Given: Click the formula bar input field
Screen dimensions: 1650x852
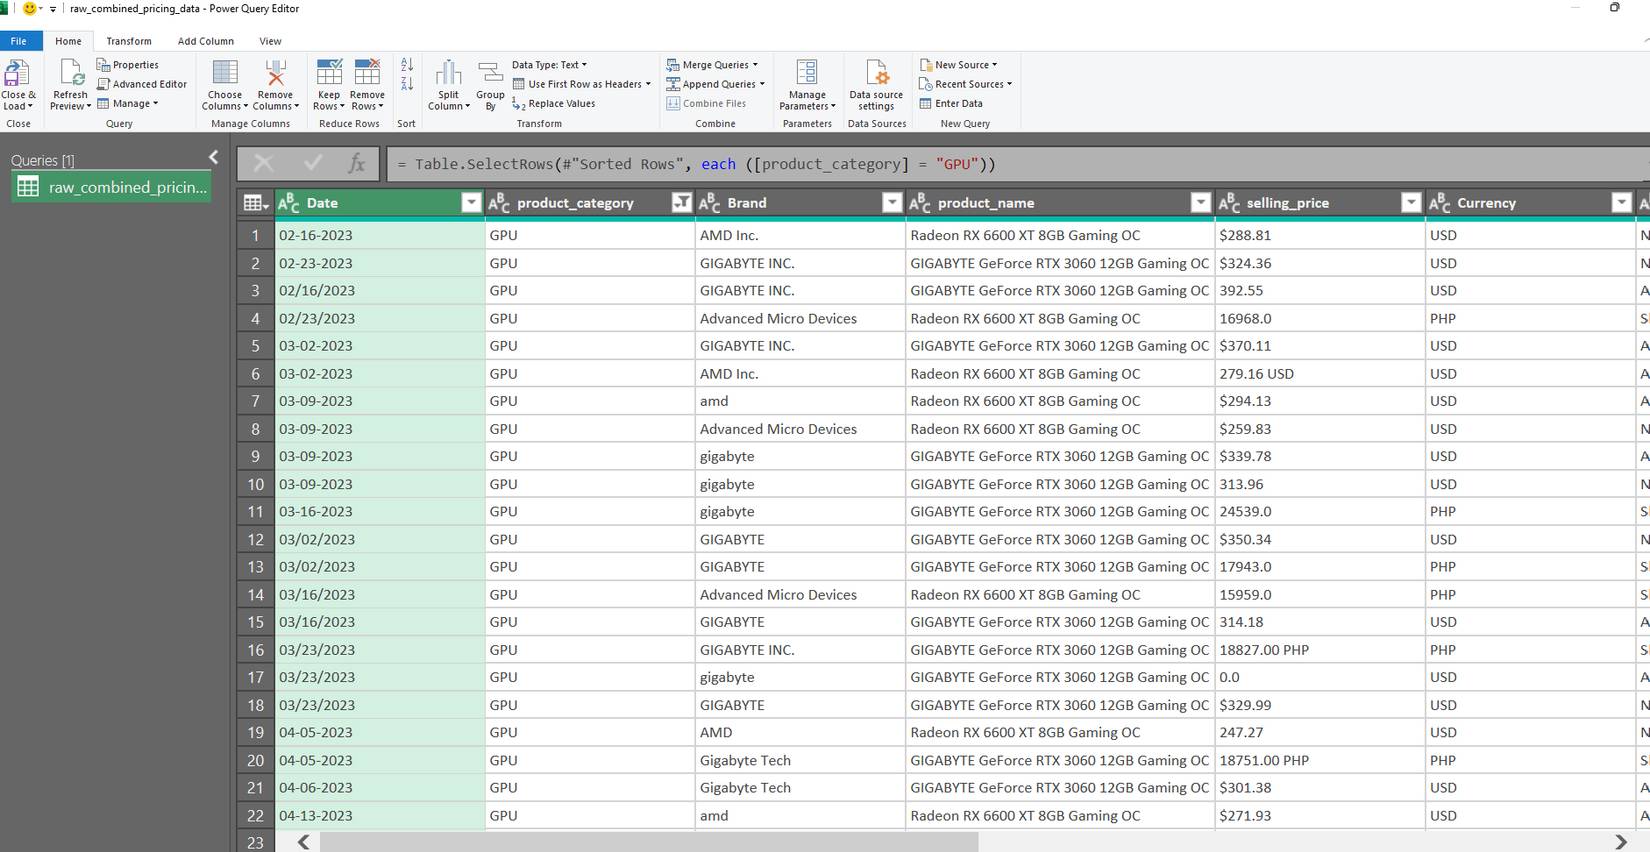Looking at the screenshot, I should [x=1000, y=164].
